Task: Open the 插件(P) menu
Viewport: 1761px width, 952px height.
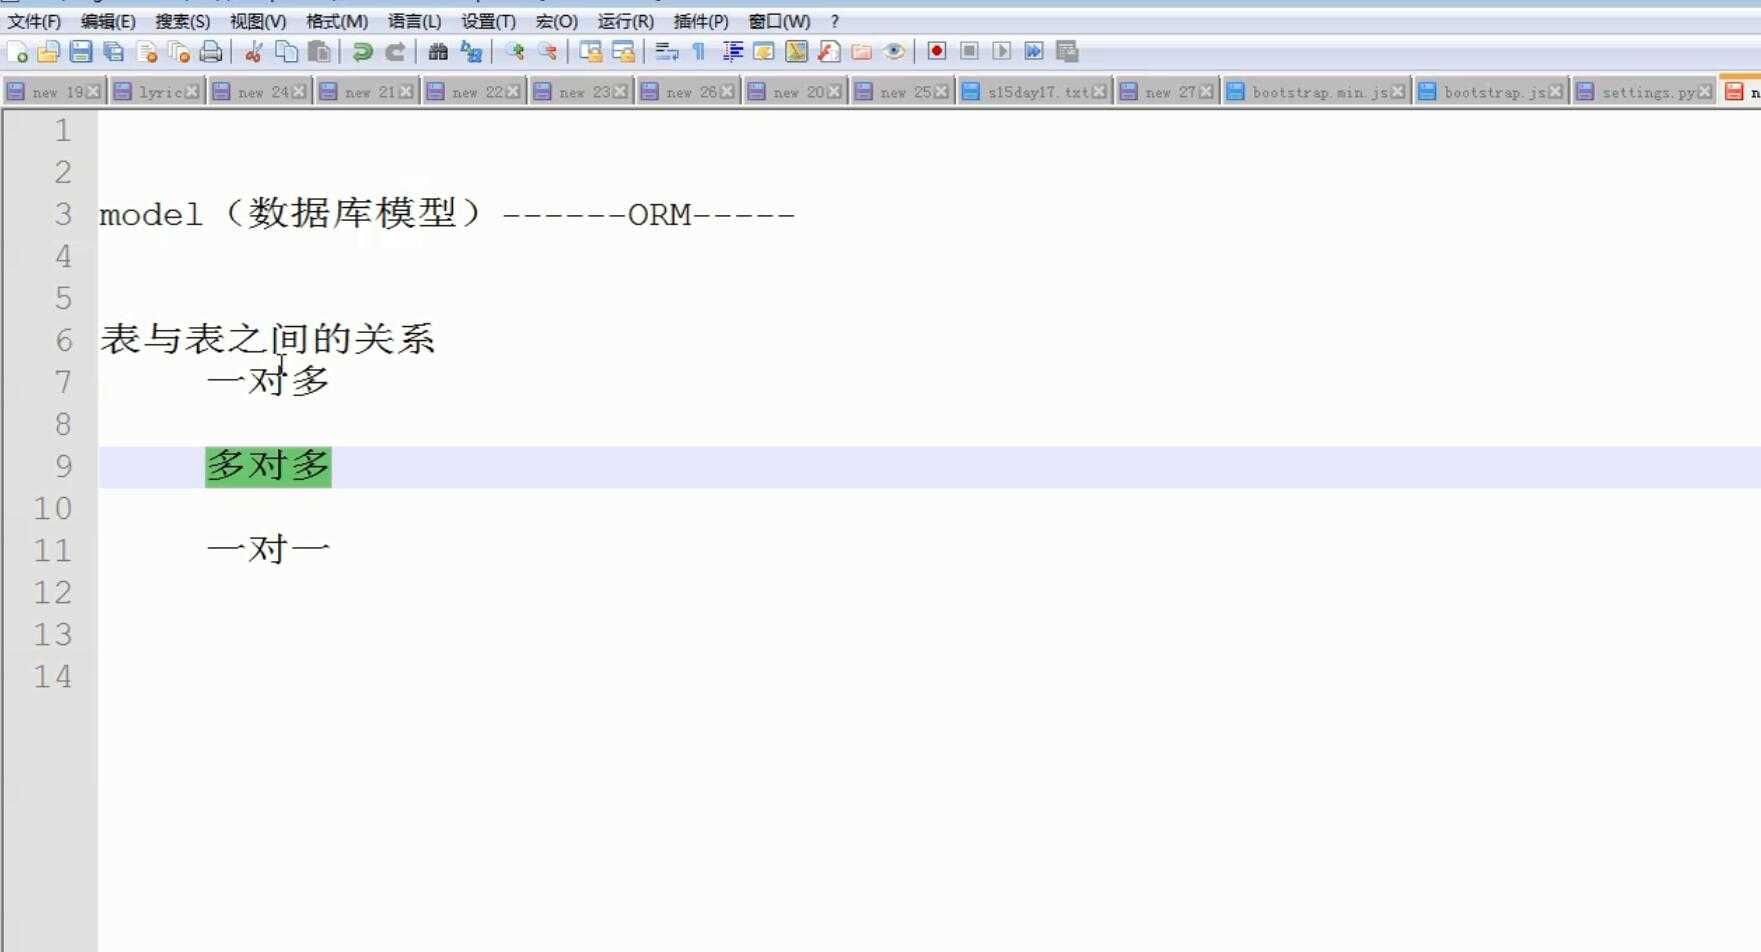Action: point(701,21)
